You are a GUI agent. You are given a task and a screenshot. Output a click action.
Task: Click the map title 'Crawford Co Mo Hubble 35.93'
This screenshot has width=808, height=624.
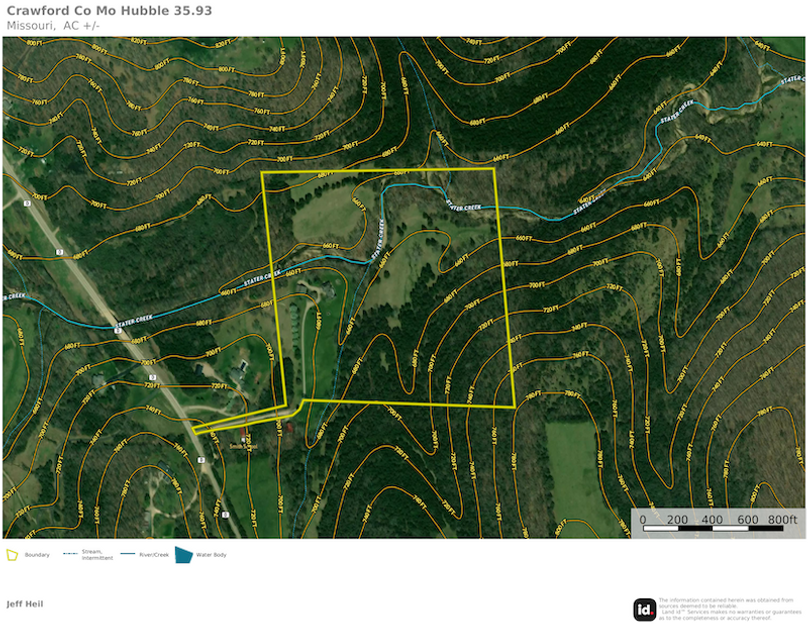click(x=109, y=11)
